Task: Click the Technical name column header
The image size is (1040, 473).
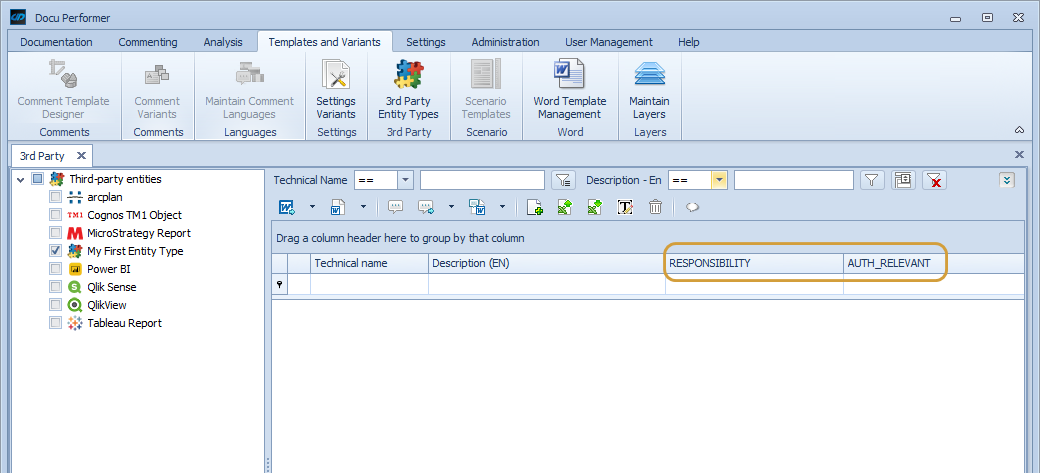Action: [368, 263]
